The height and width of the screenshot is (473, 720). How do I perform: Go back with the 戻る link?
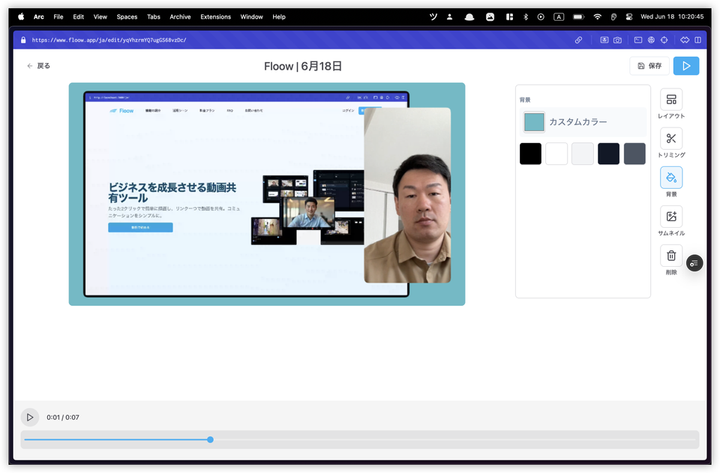coord(38,66)
